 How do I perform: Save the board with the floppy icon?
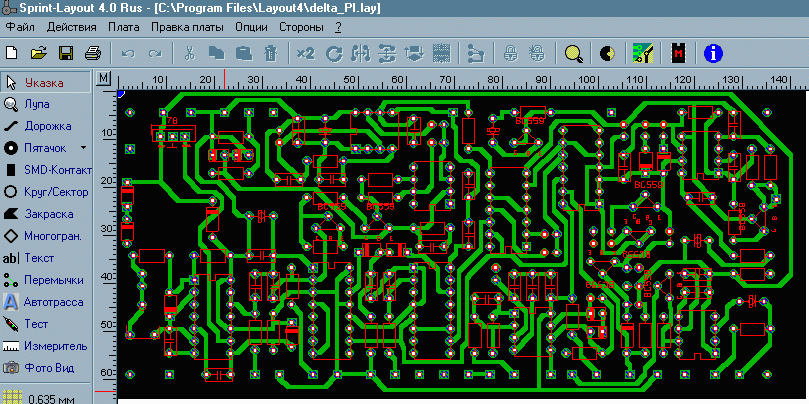coord(66,52)
